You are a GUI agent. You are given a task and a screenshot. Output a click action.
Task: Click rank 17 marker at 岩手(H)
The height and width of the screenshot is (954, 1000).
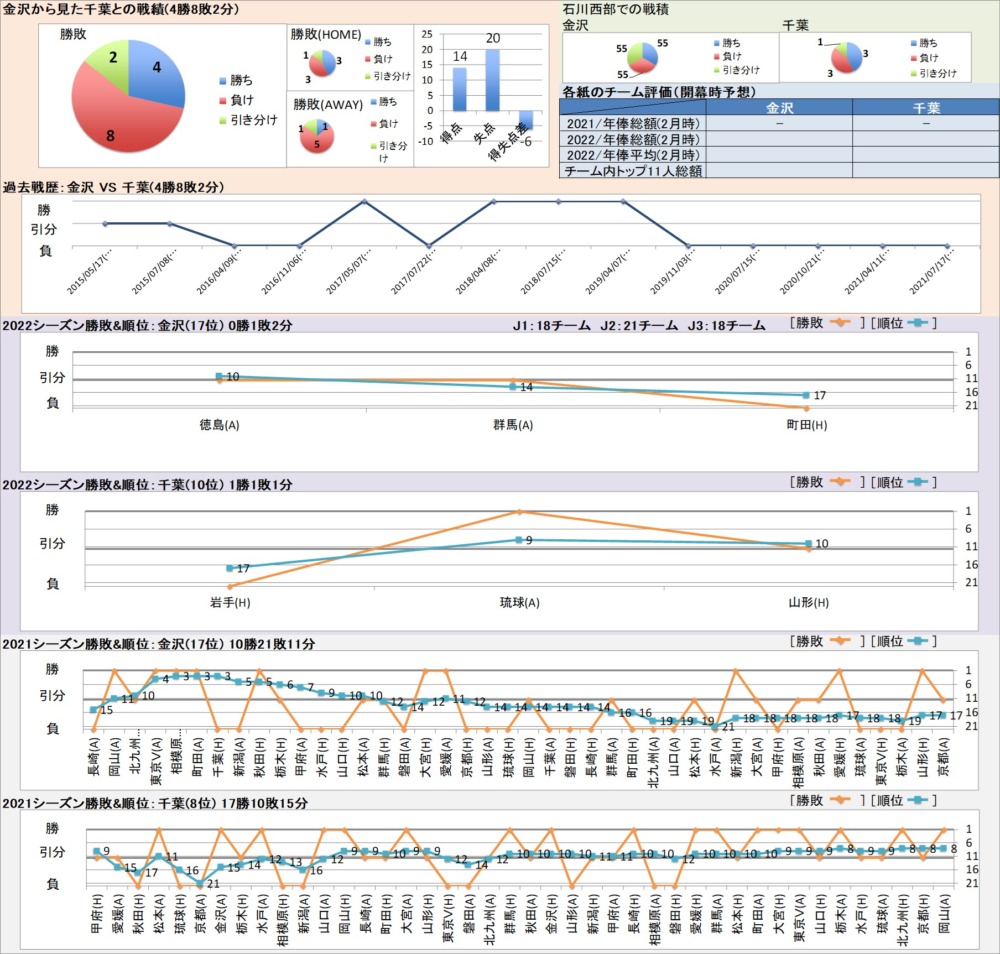(x=229, y=567)
